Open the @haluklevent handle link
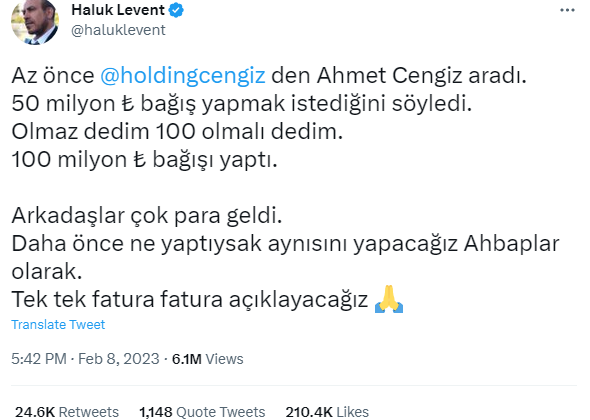This screenshot has width=590, height=420. (118, 30)
